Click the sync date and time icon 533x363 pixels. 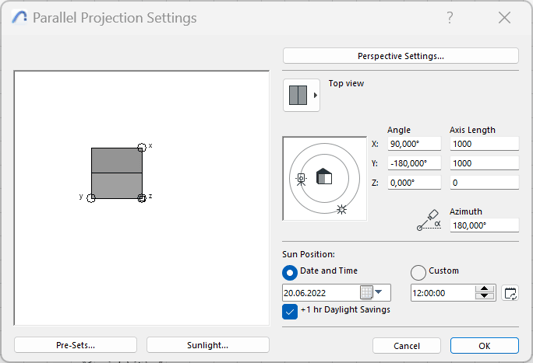coord(510,293)
